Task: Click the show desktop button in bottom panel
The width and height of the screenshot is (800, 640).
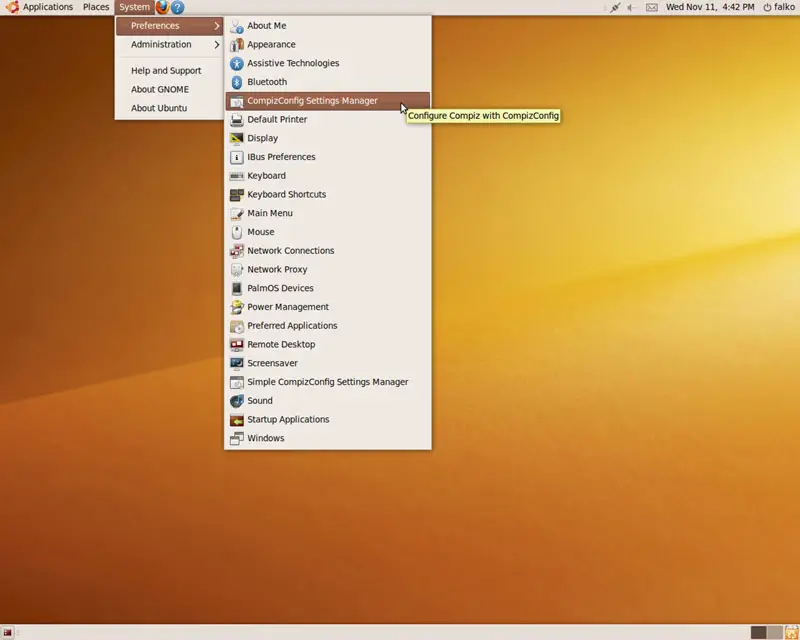Action: (7, 633)
